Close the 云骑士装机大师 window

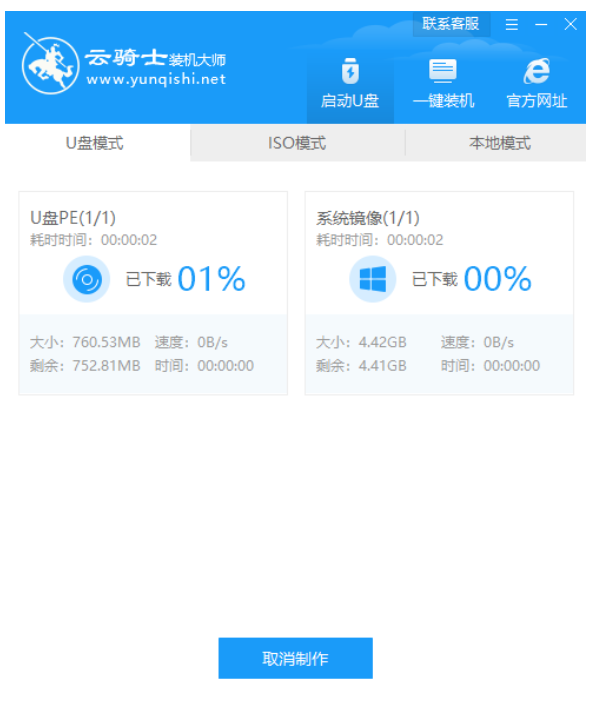571,25
